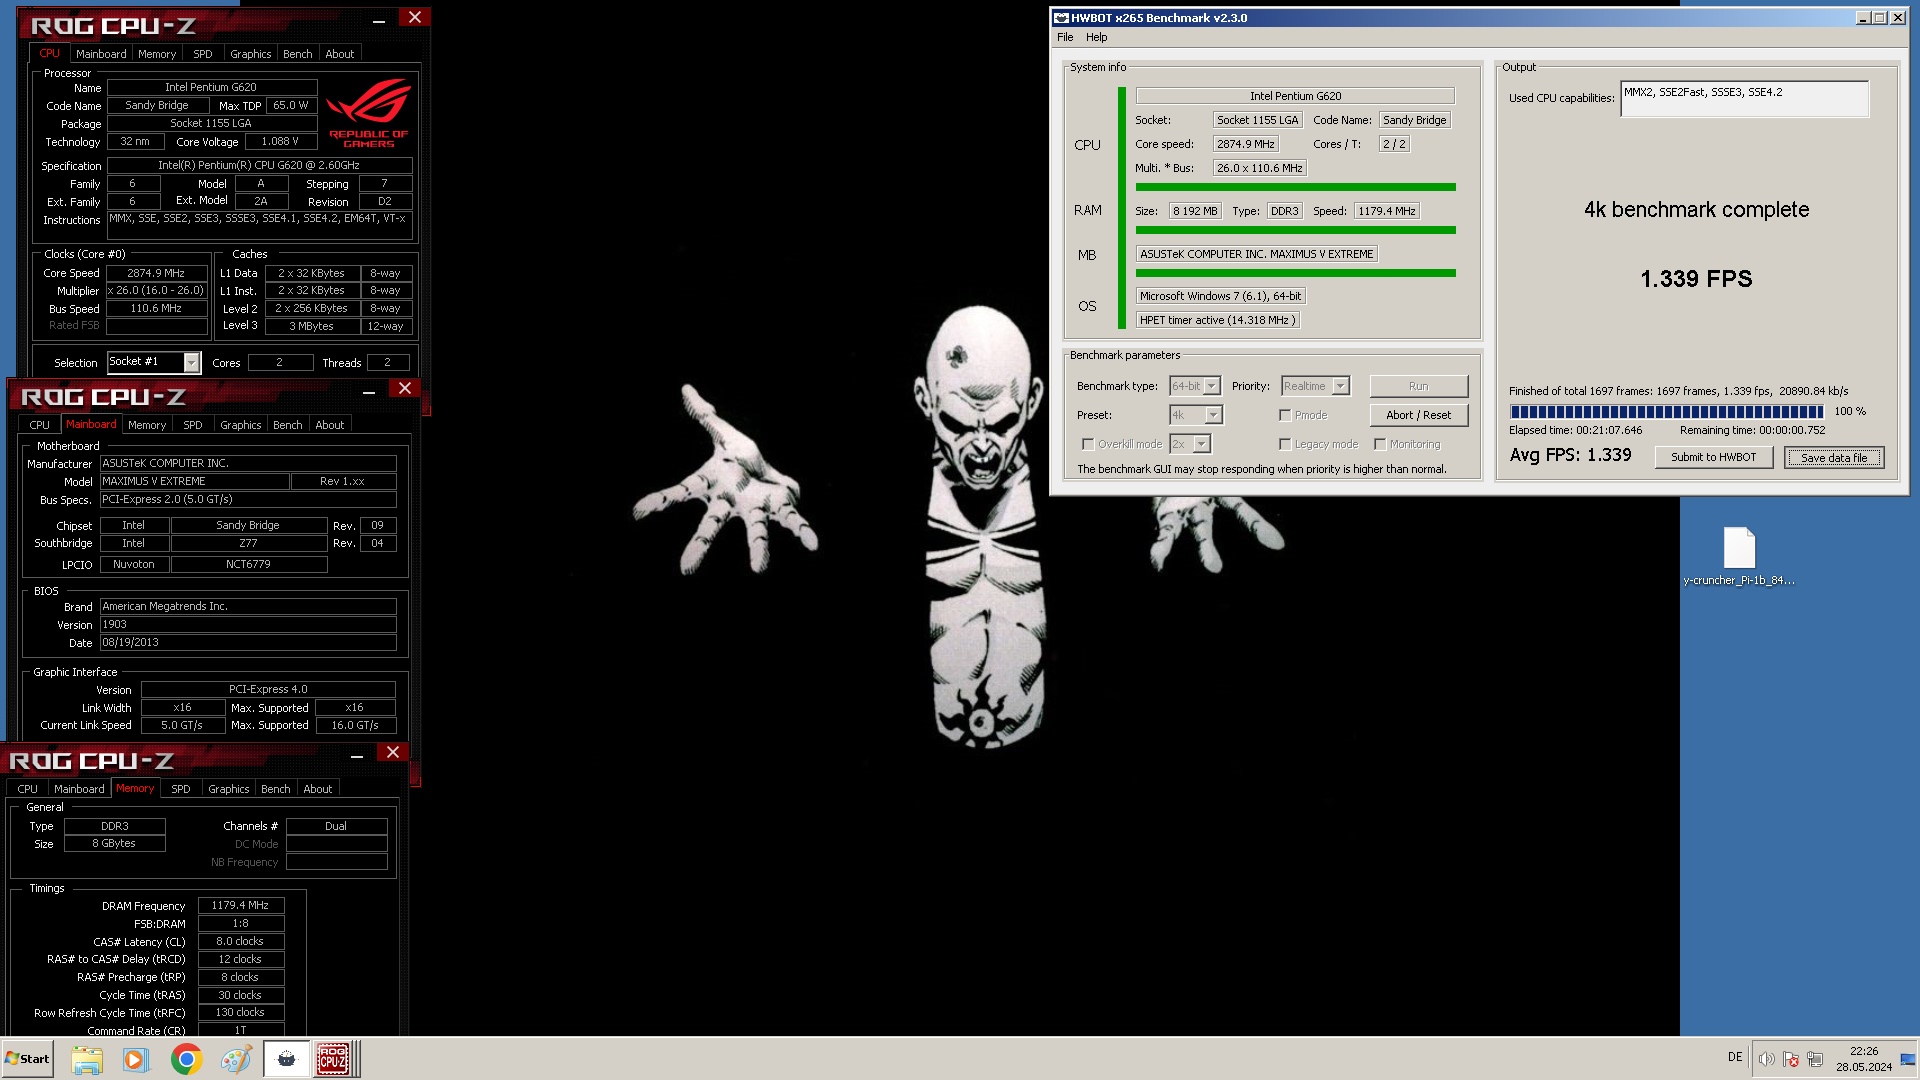Screen dimensions: 1920x1080
Task: Open the Priority Realtime dropdown
Action: pos(1315,386)
